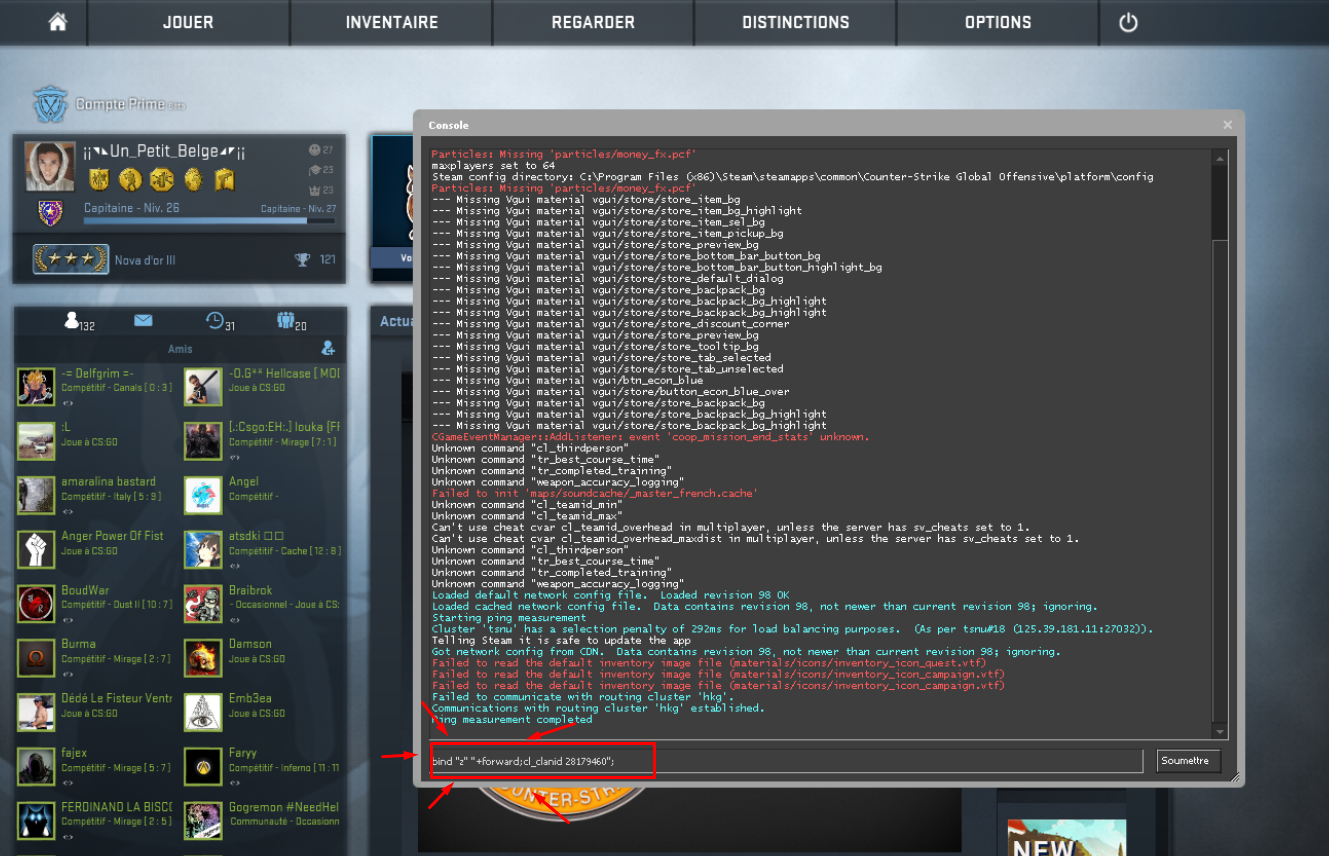This screenshot has height=856, width=1329.
Task: Click Anger Power Of Fist's avatar
Action: 36,550
